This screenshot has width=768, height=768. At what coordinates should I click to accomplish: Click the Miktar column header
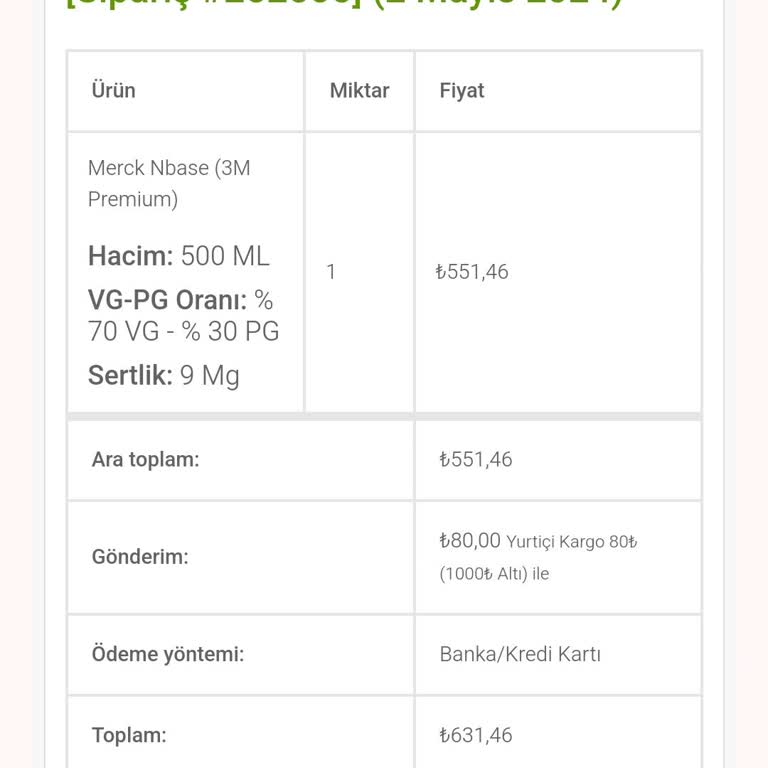pos(359,90)
